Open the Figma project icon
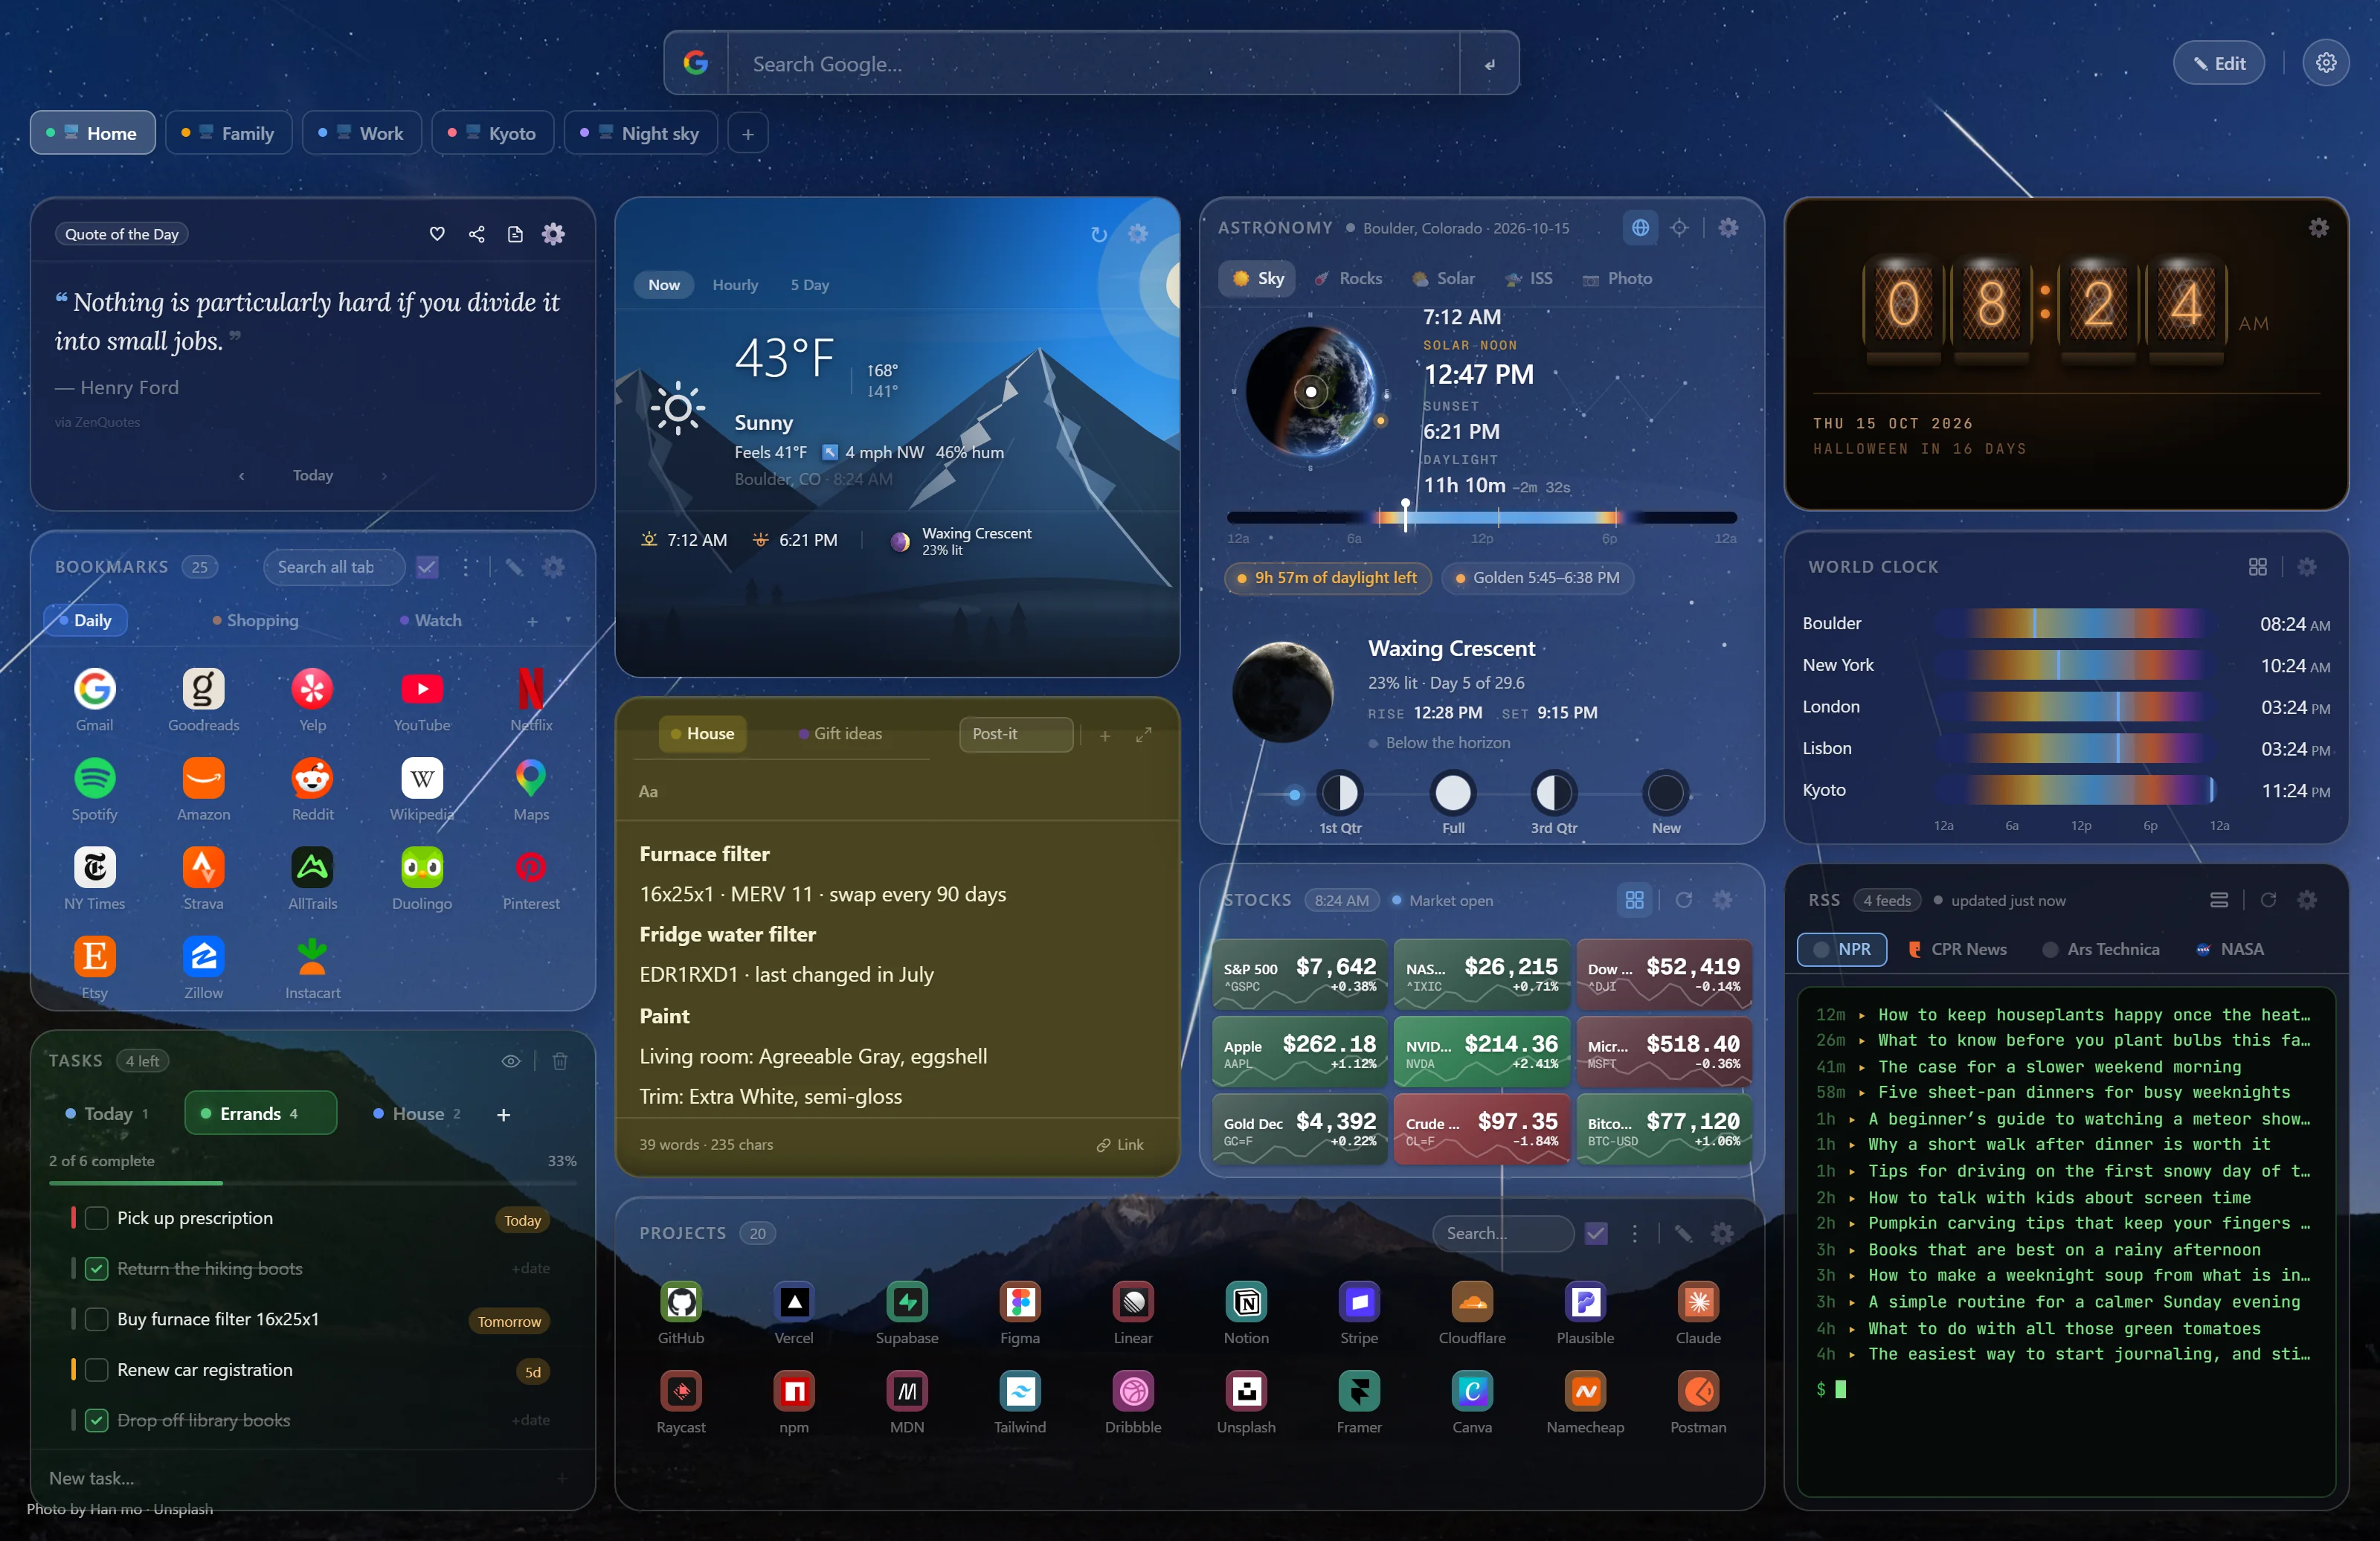The height and width of the screenshot is (1541, 2380). [x=1020, y=1312]
